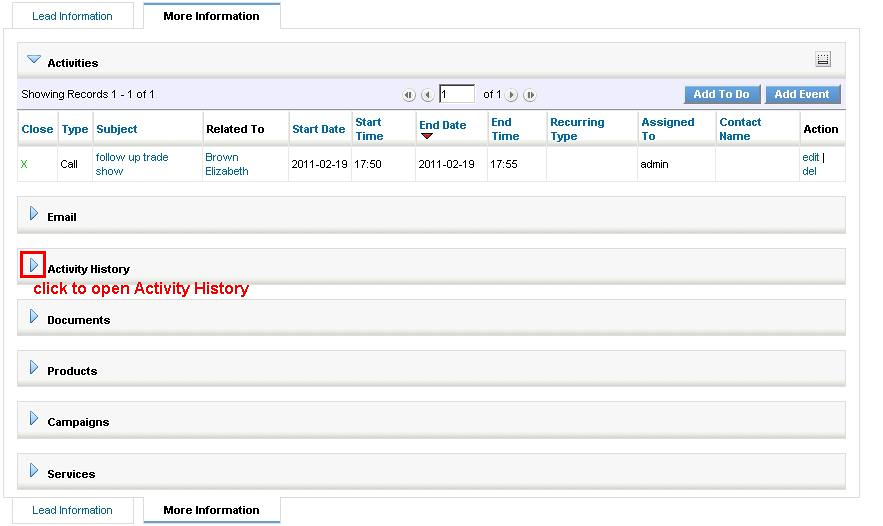Sort activities by End Date column
Viewport: 883px width, 526px height.
(443, 125)
